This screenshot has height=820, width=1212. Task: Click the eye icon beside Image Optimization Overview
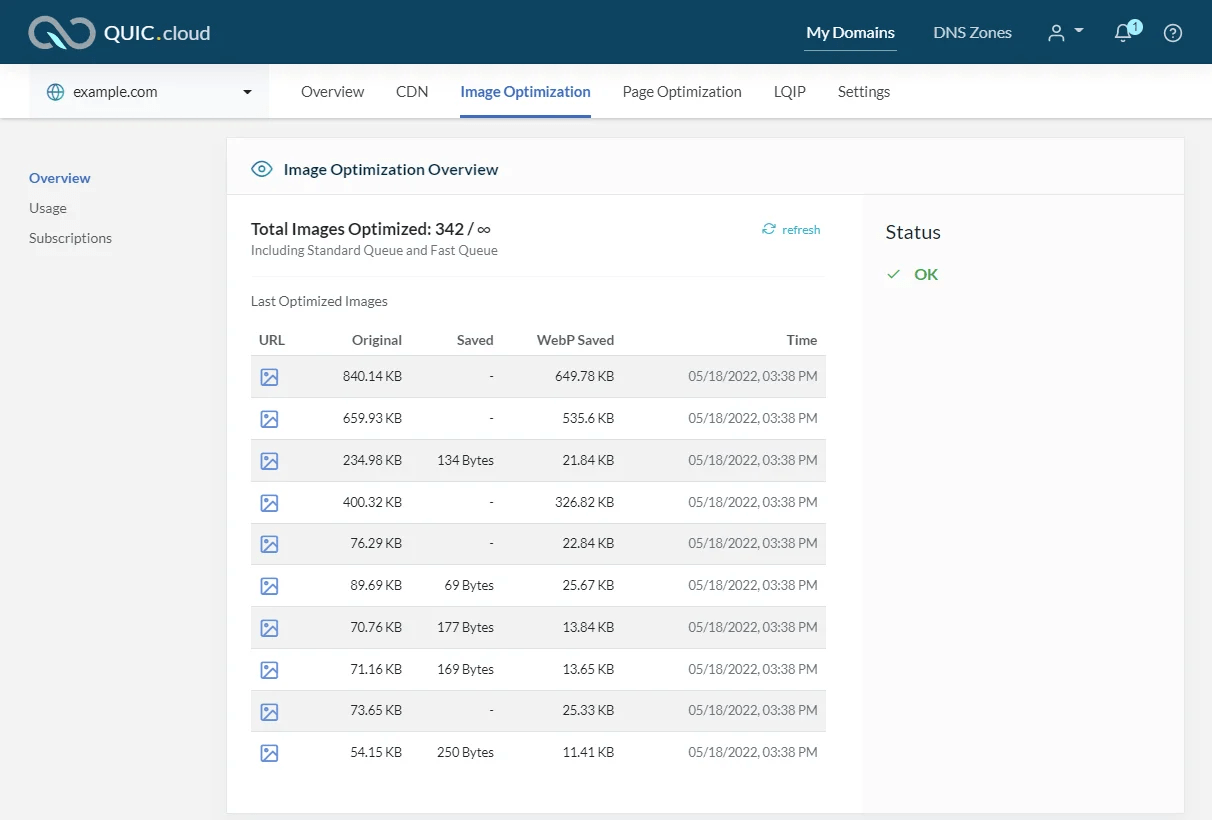pos(262,168)
